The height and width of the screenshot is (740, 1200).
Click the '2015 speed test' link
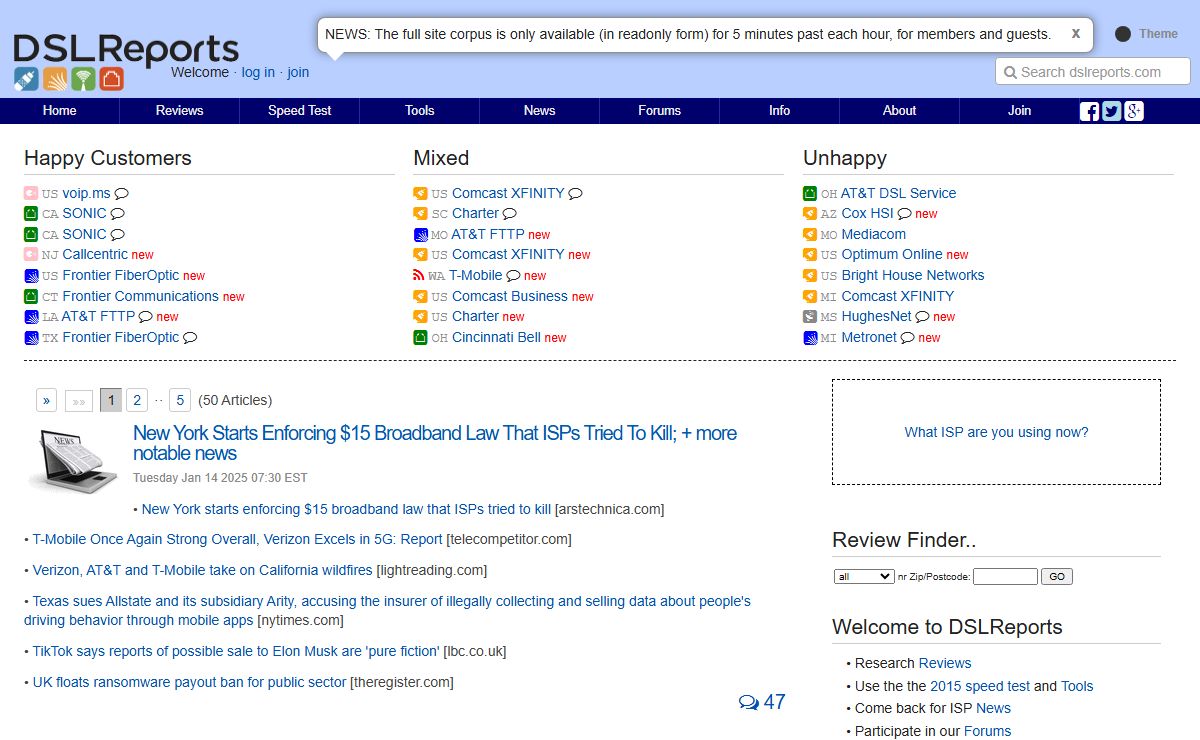[x=980, y=686]
